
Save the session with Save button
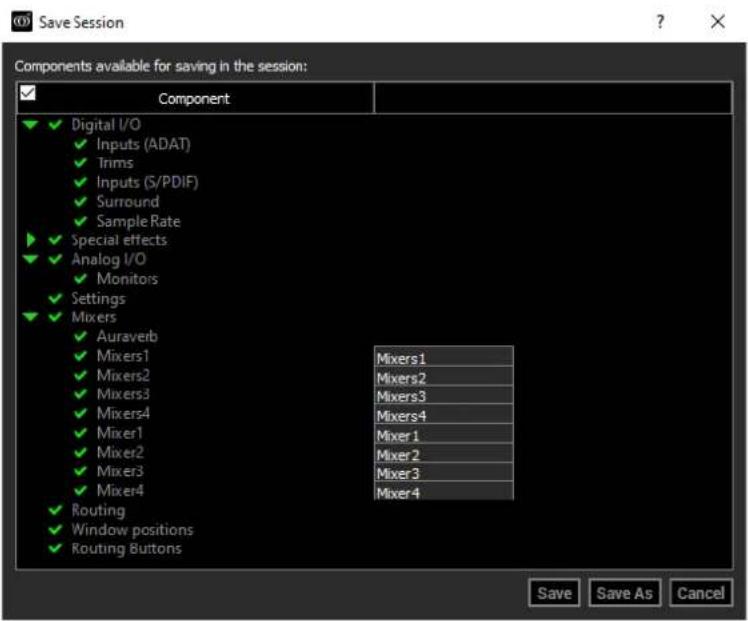coord(554,593)
